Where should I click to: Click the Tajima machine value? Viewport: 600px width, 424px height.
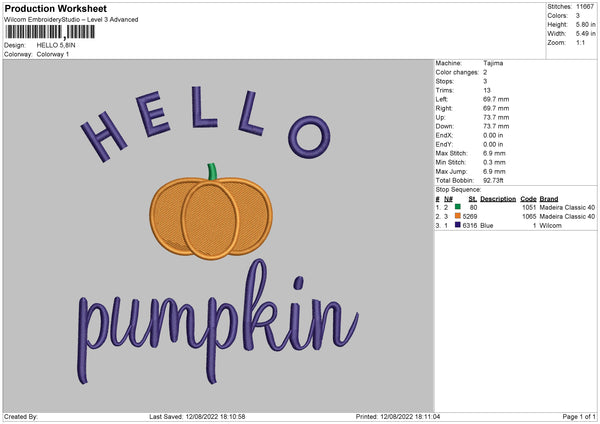coord(493,63)
